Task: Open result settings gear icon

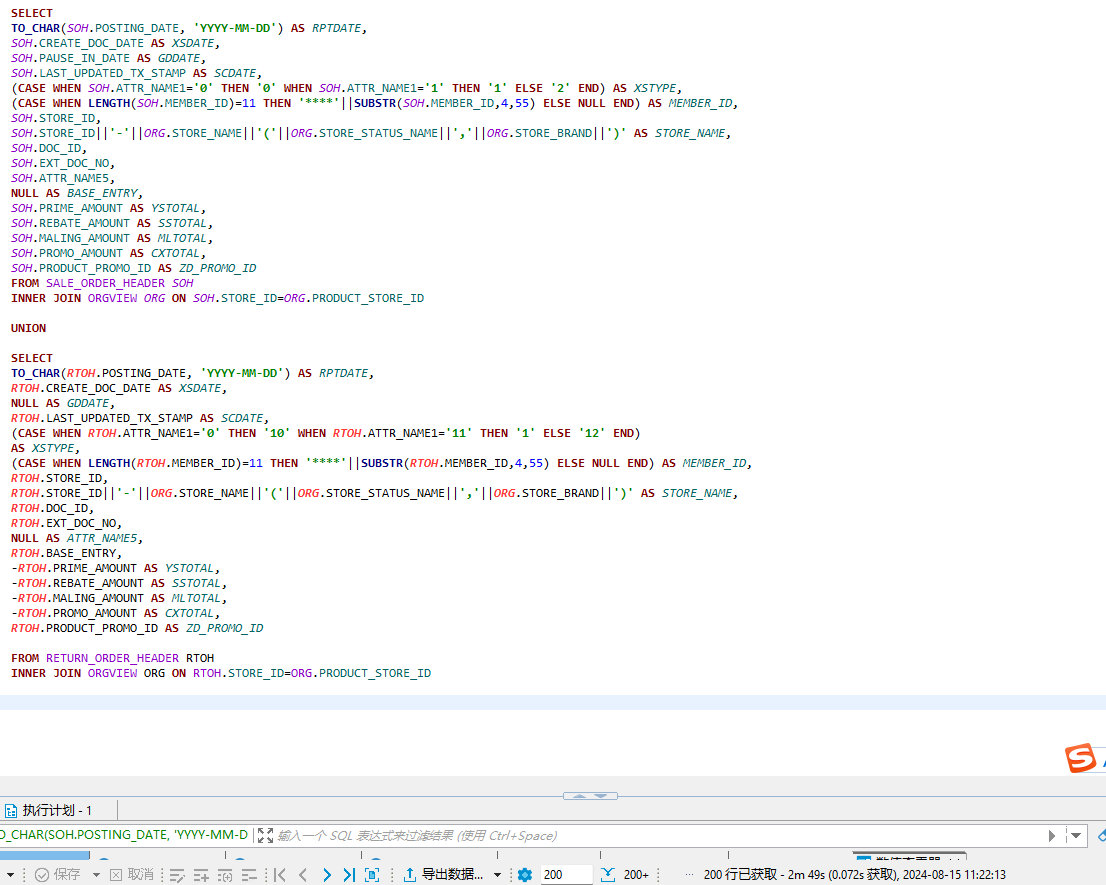Action: pos(525,875)
